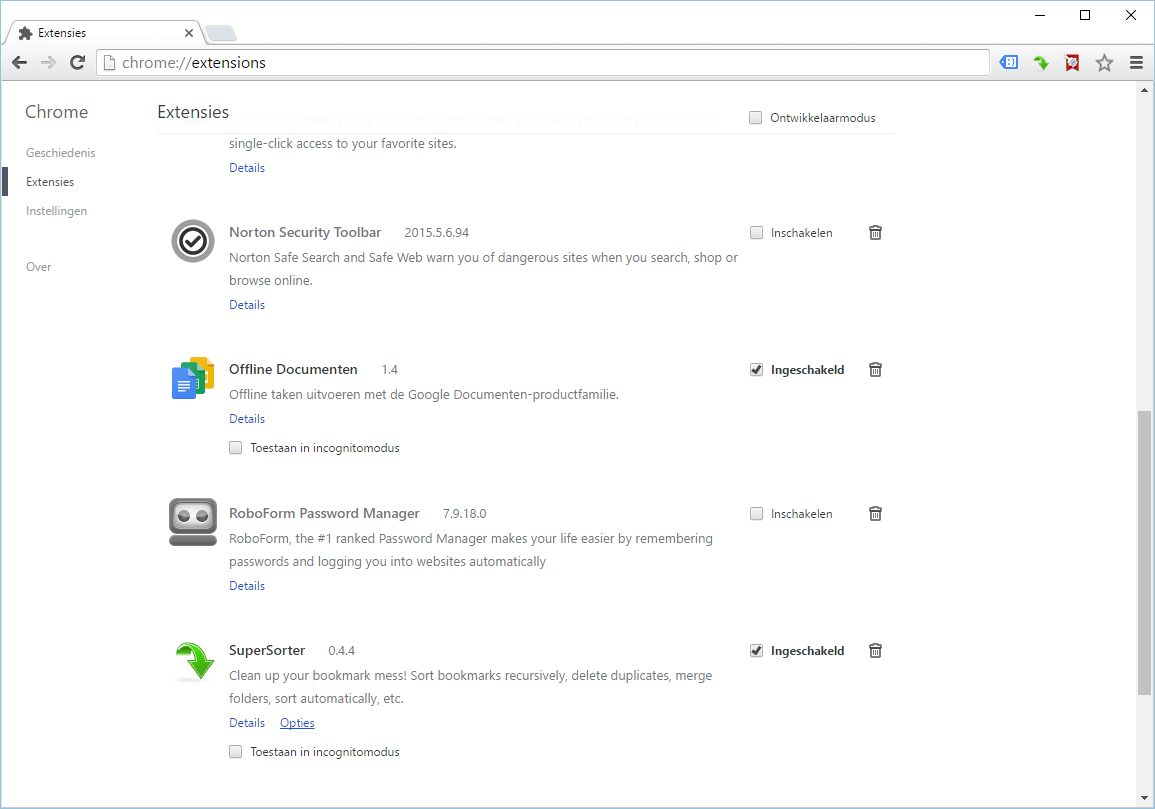
Task: Allow SuperSorter in incognitomodus
Action: [x=235, y=751]
